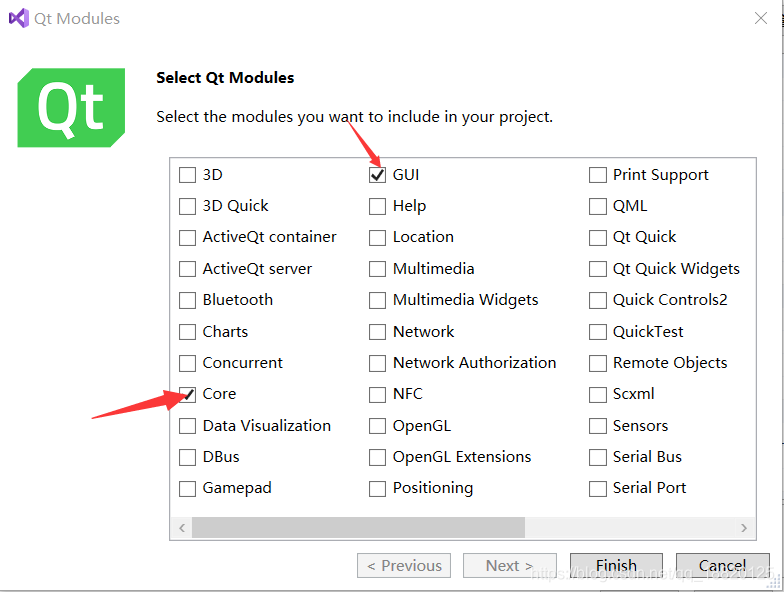
Task: Check the Network Authorization module
Action: (378, 363)
